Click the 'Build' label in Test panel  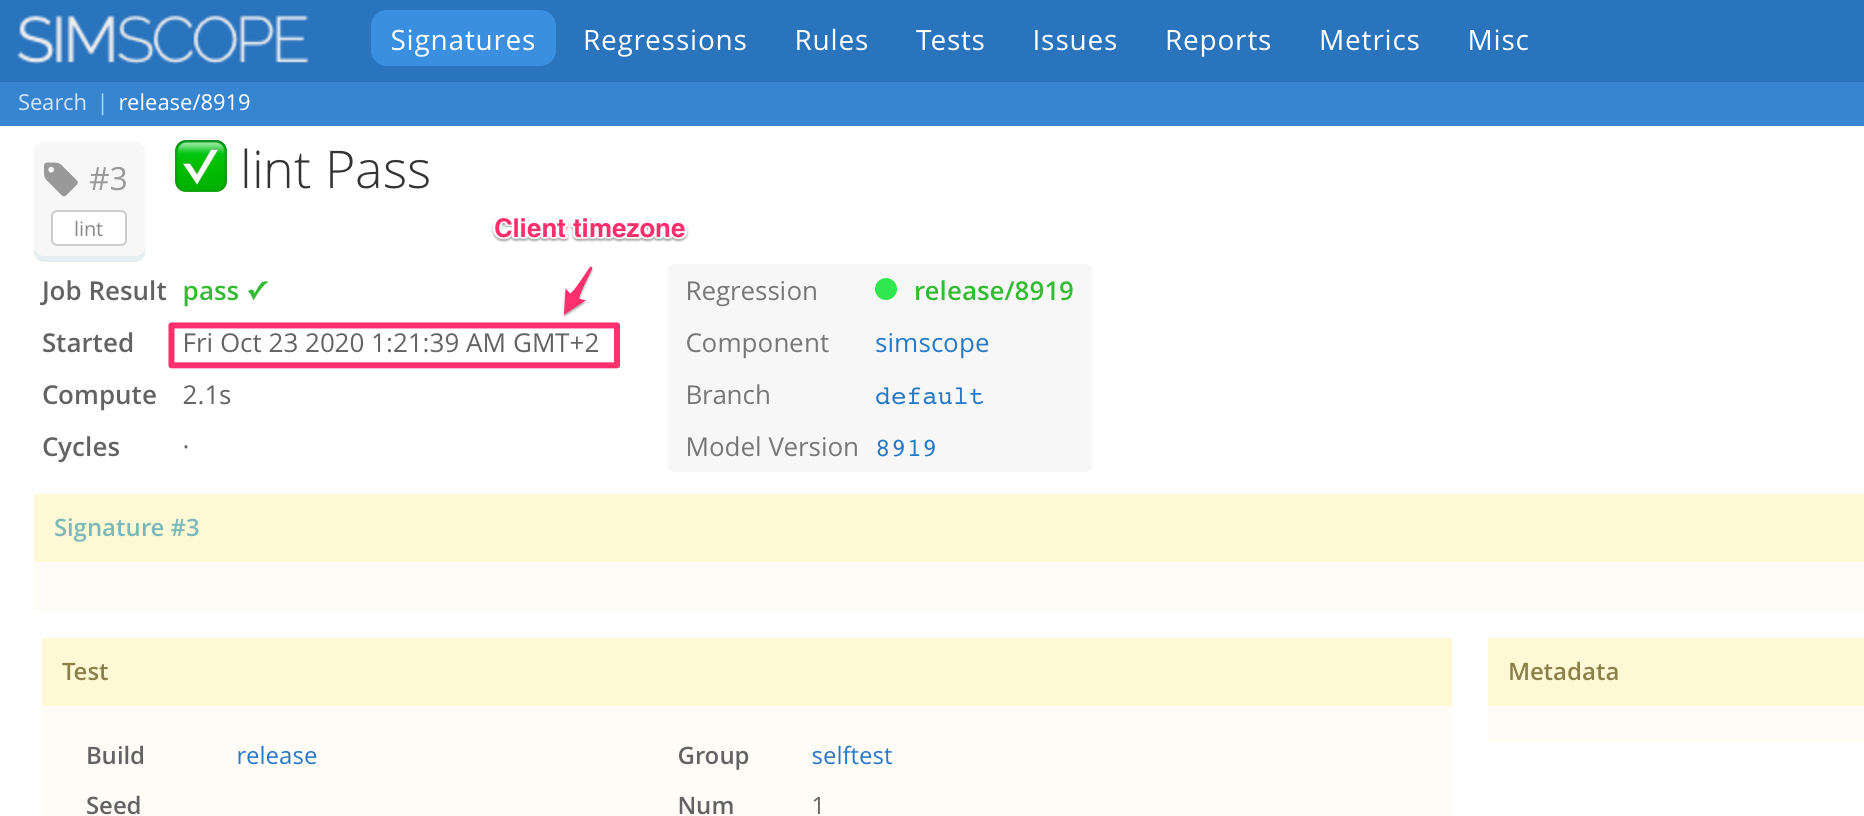[x=115, y=755]
